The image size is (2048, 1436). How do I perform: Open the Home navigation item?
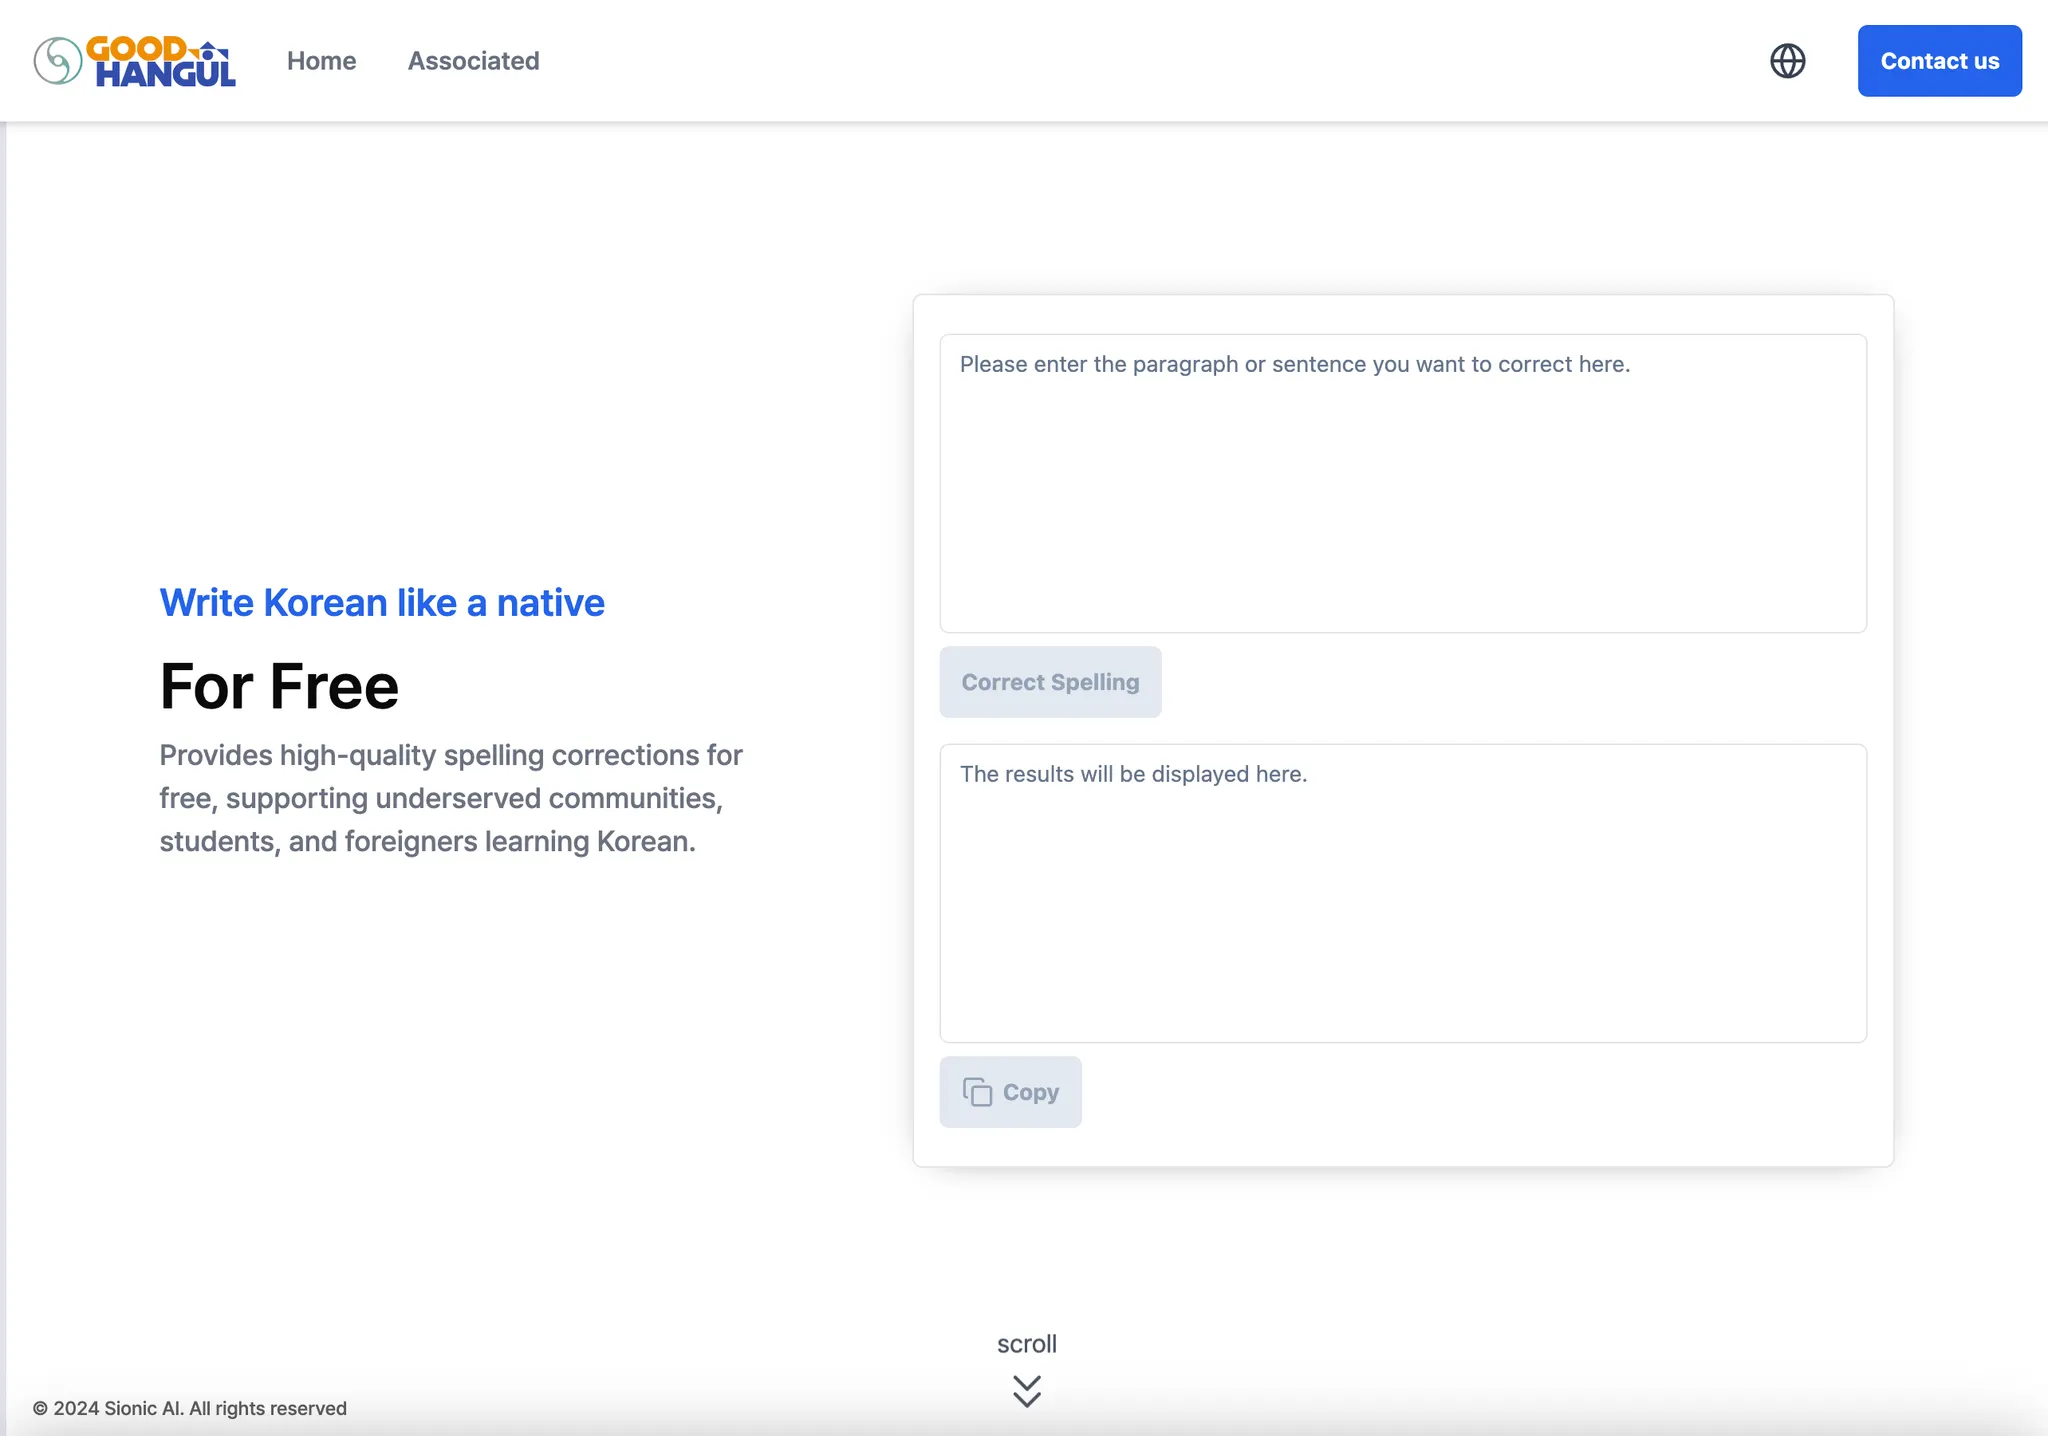tap(321, 61)
